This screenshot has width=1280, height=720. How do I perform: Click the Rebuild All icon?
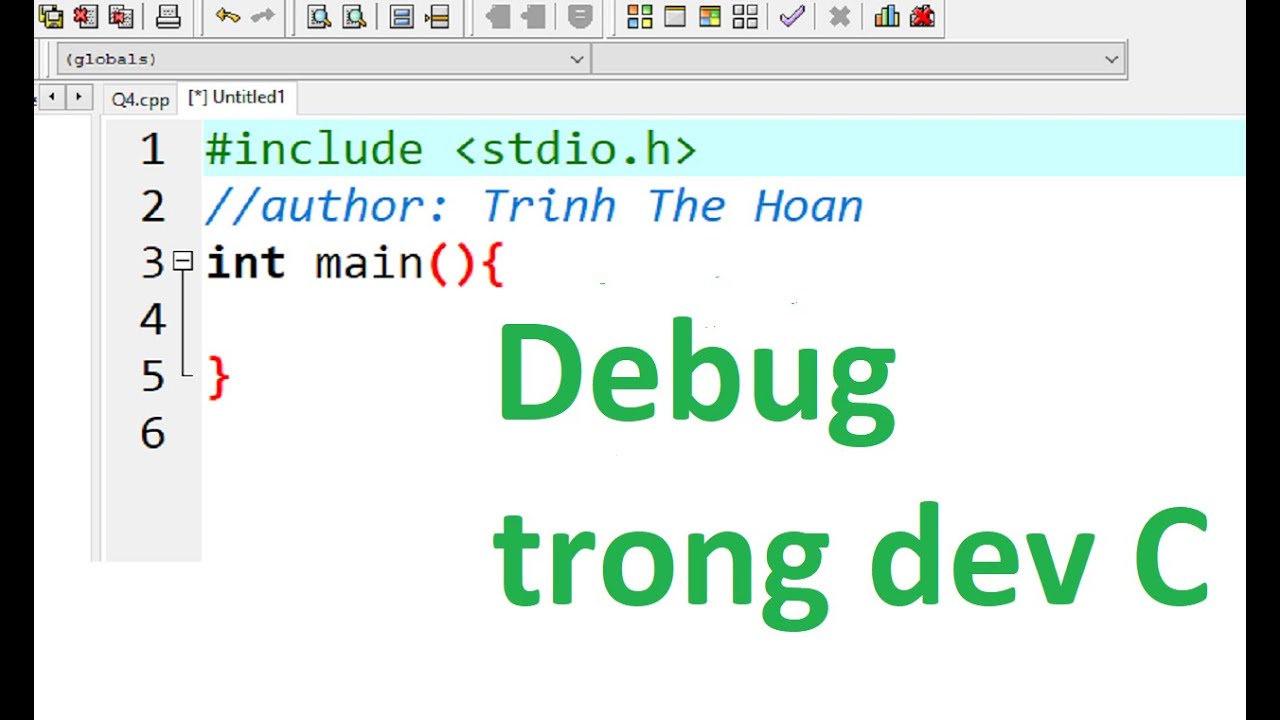(x=745, y=16)
